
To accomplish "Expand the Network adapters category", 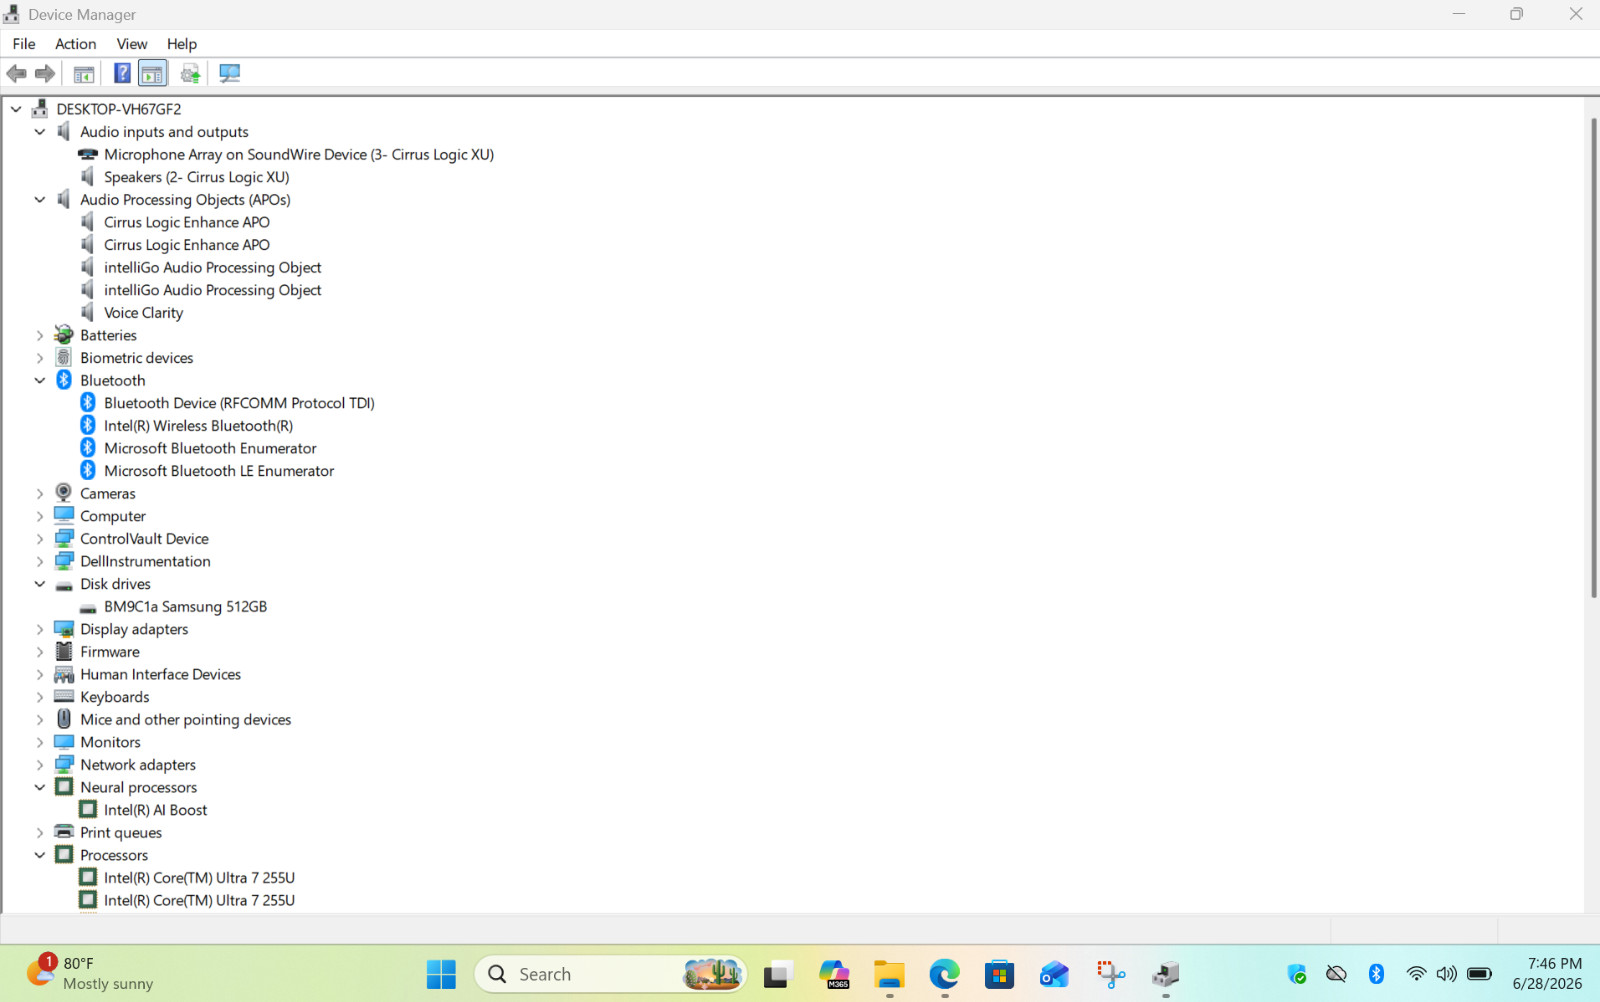I will click(x=40, y=765).
